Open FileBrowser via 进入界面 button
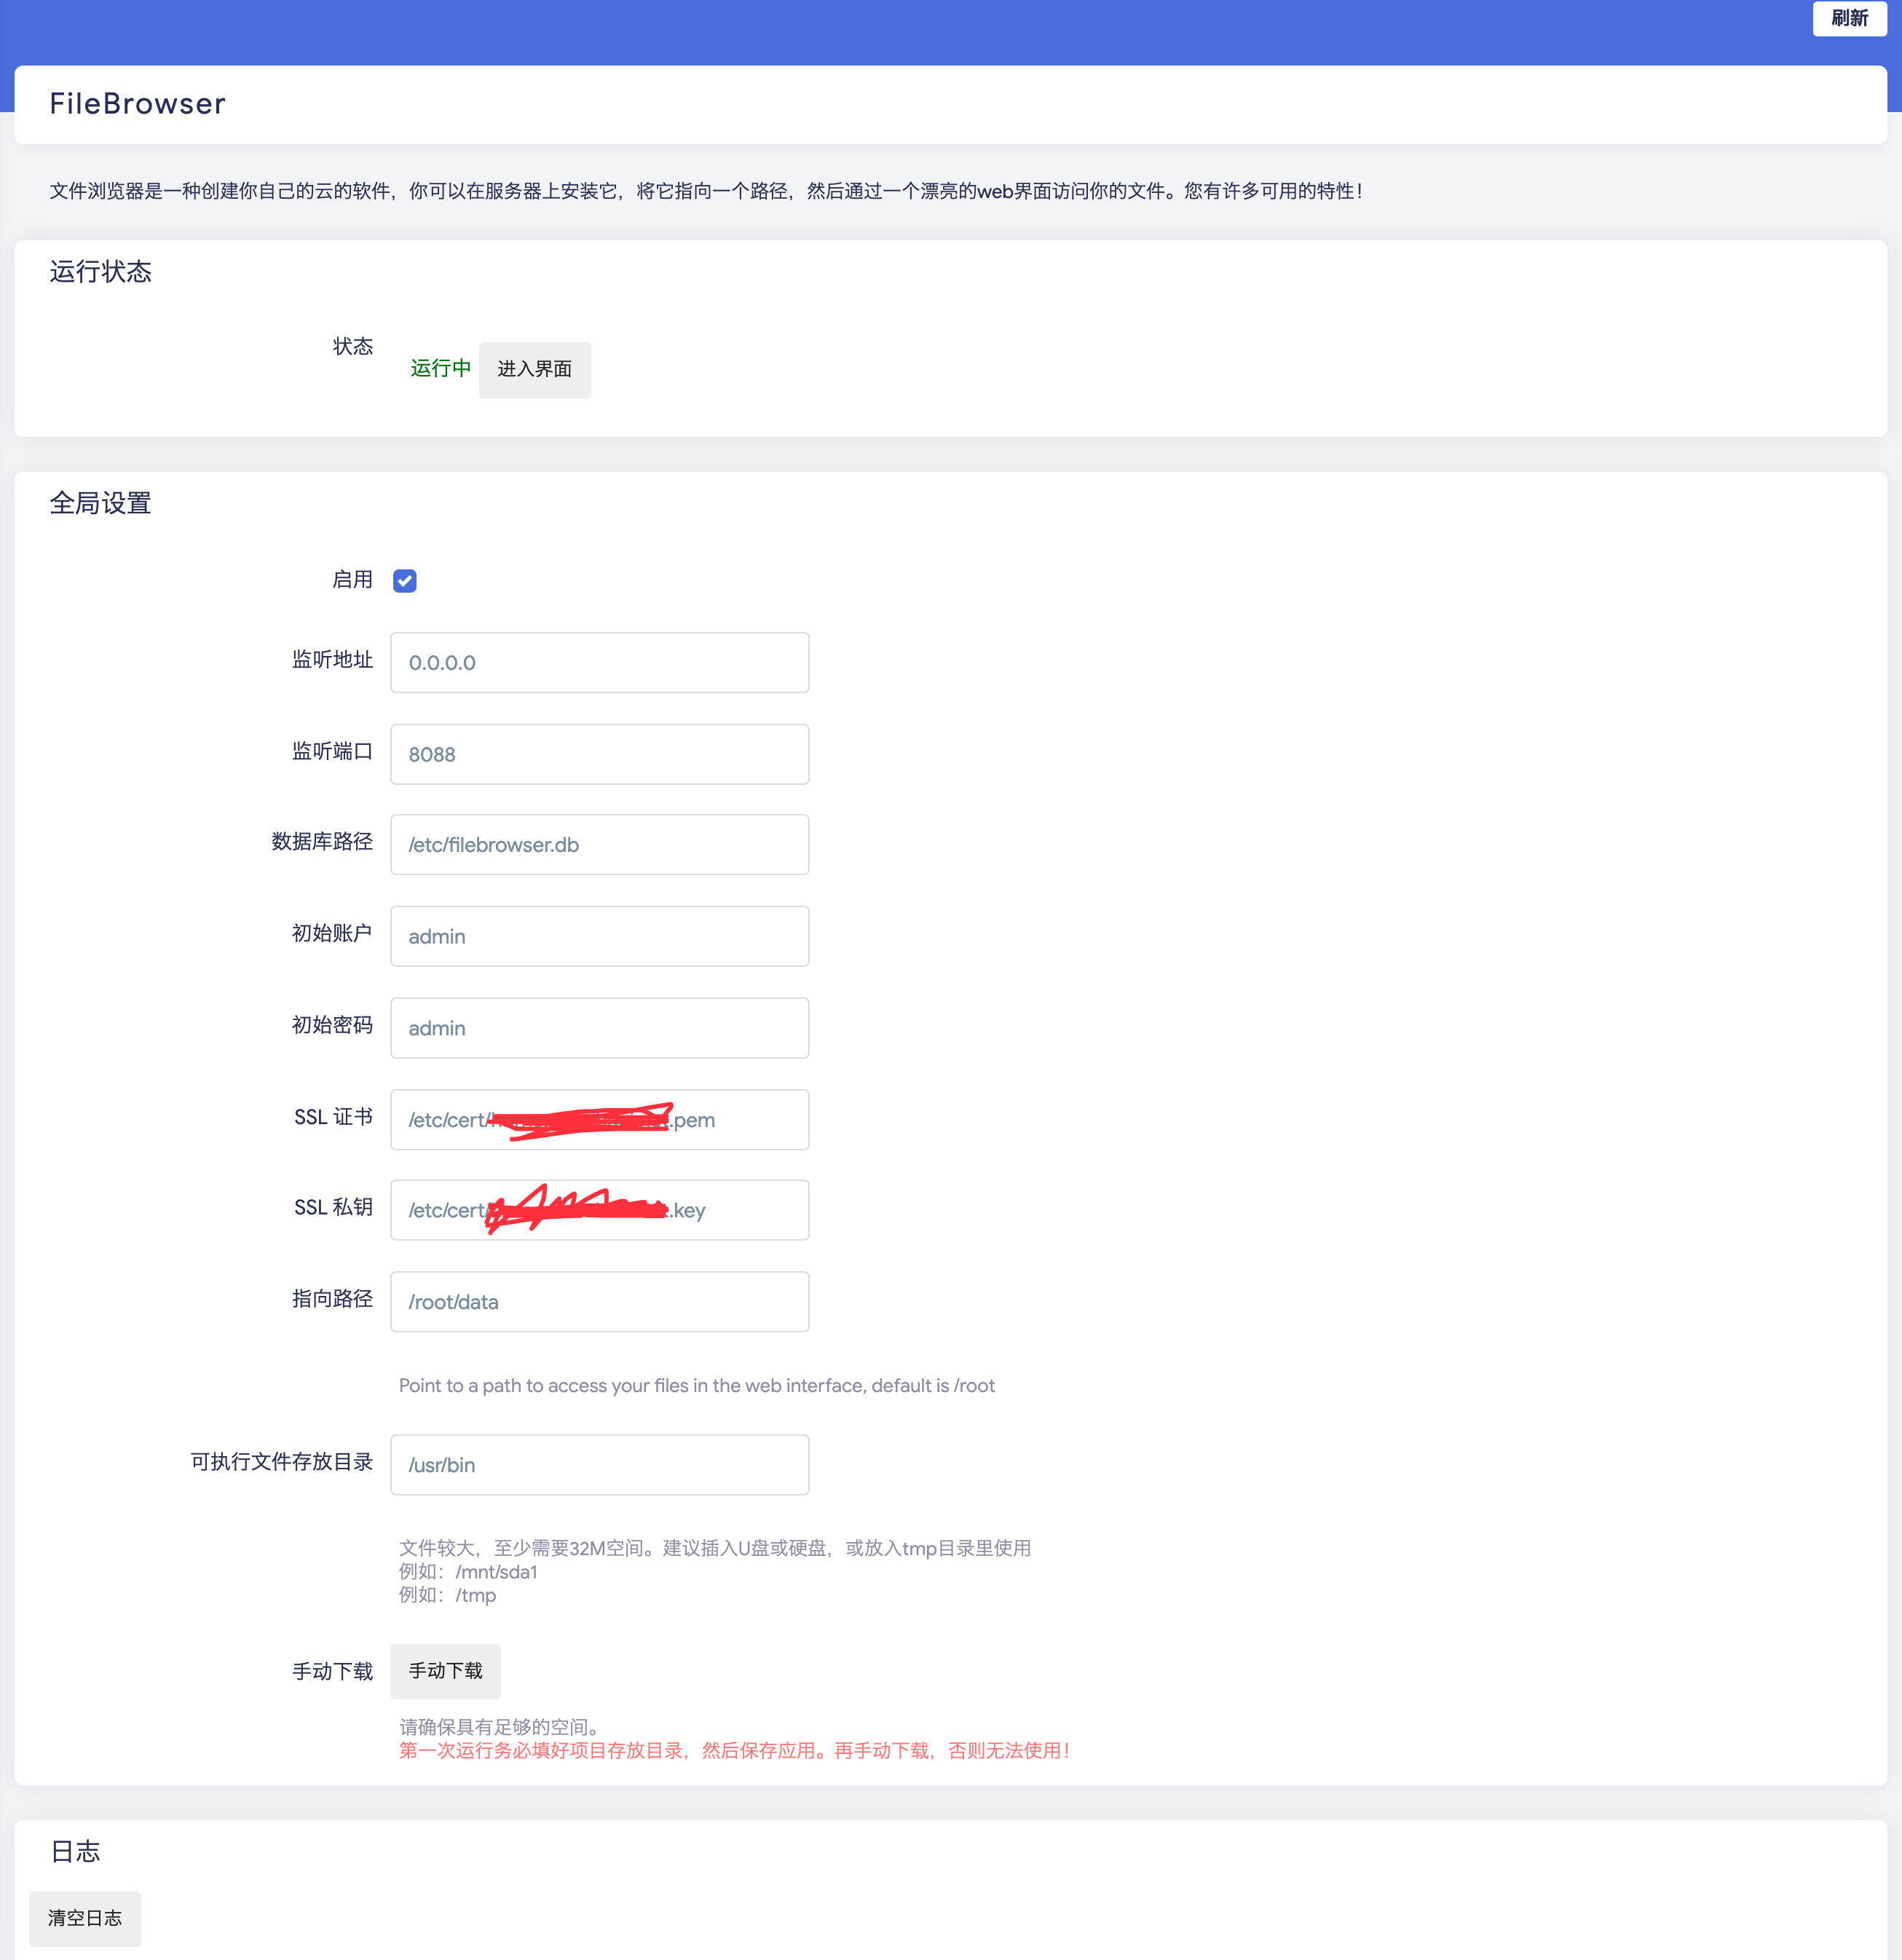The height and width of the screenshot is (1960, 1902). pyautogui.click(x=534, y=369)
